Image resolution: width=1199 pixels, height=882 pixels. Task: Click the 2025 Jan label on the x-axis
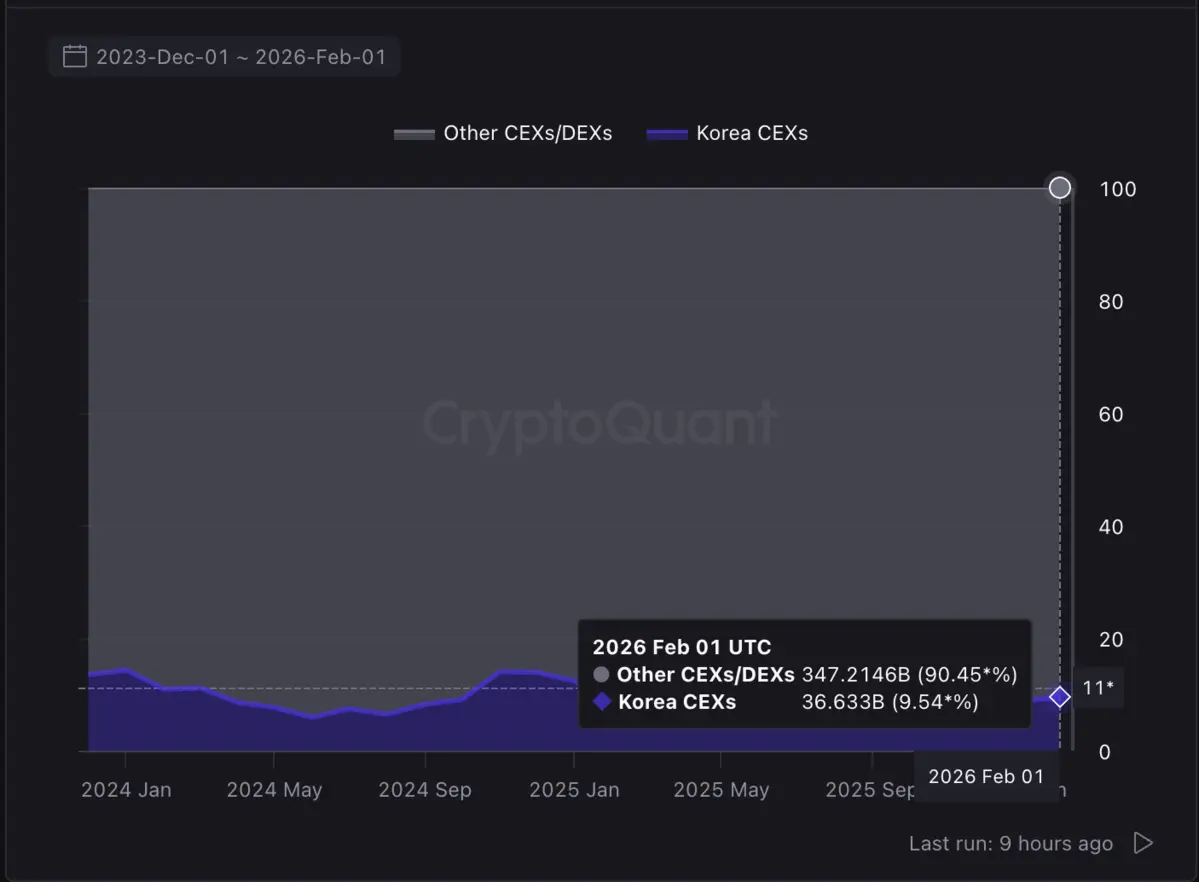click(573, 789)
